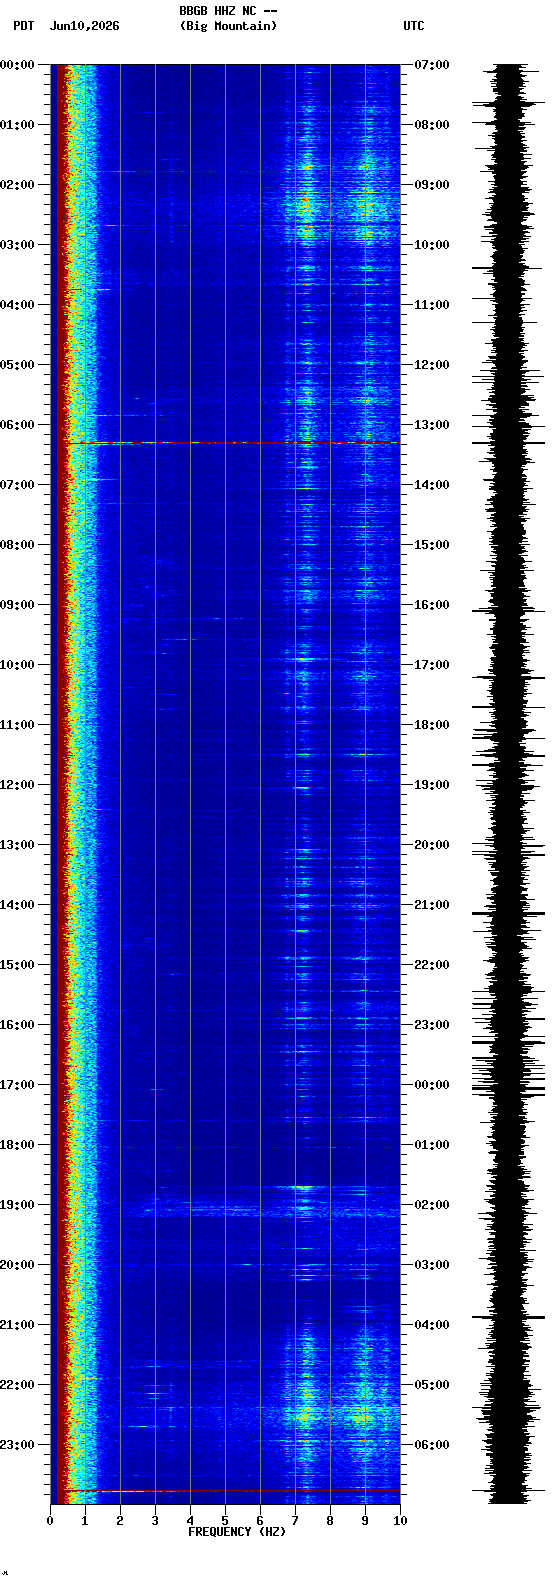This screenshot has width=552, height=1584.
Task: Click the 11:00 PDT time label on left axis
Action: [17, 725]
